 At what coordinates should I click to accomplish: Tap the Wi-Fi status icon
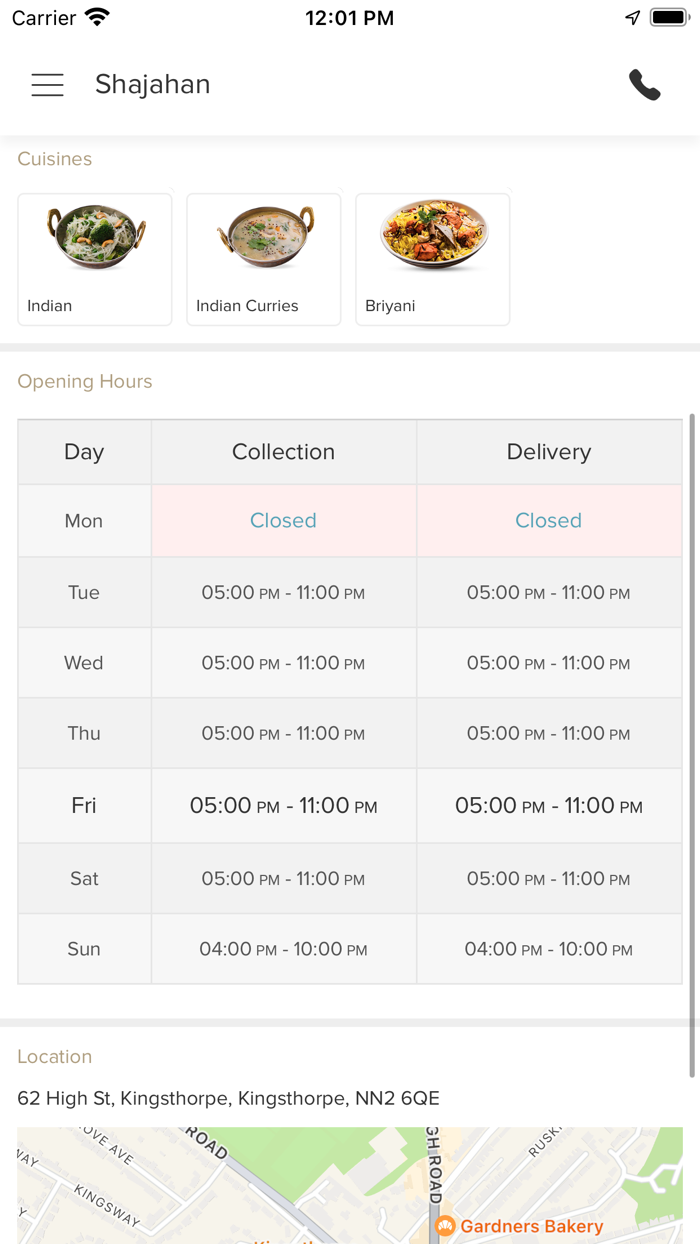point(97,18)
